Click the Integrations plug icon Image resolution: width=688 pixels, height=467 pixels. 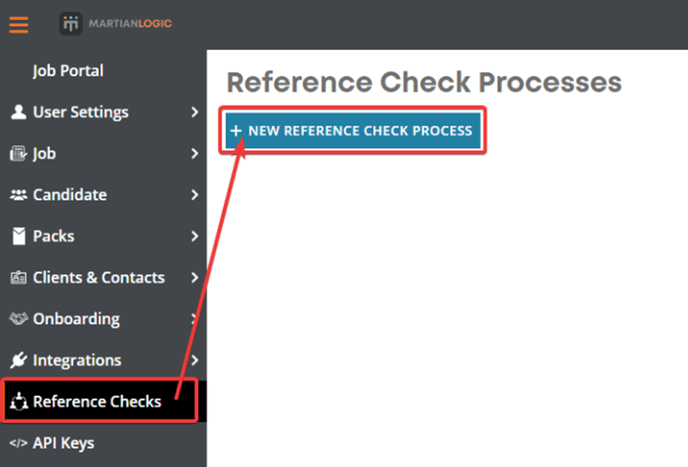[18, 360]
